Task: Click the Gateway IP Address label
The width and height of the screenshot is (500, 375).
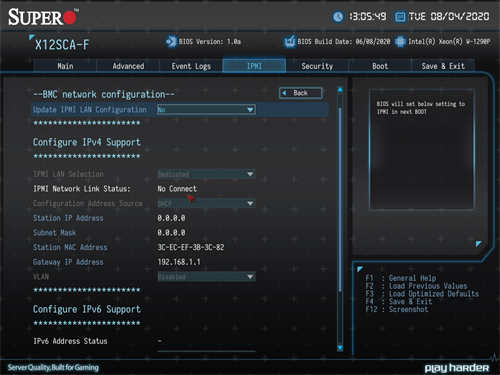Action: tap(68, 262)
